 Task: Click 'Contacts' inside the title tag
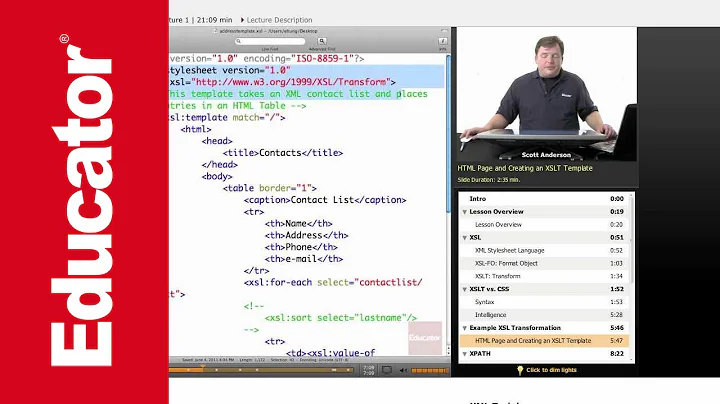tap(280, 153)
